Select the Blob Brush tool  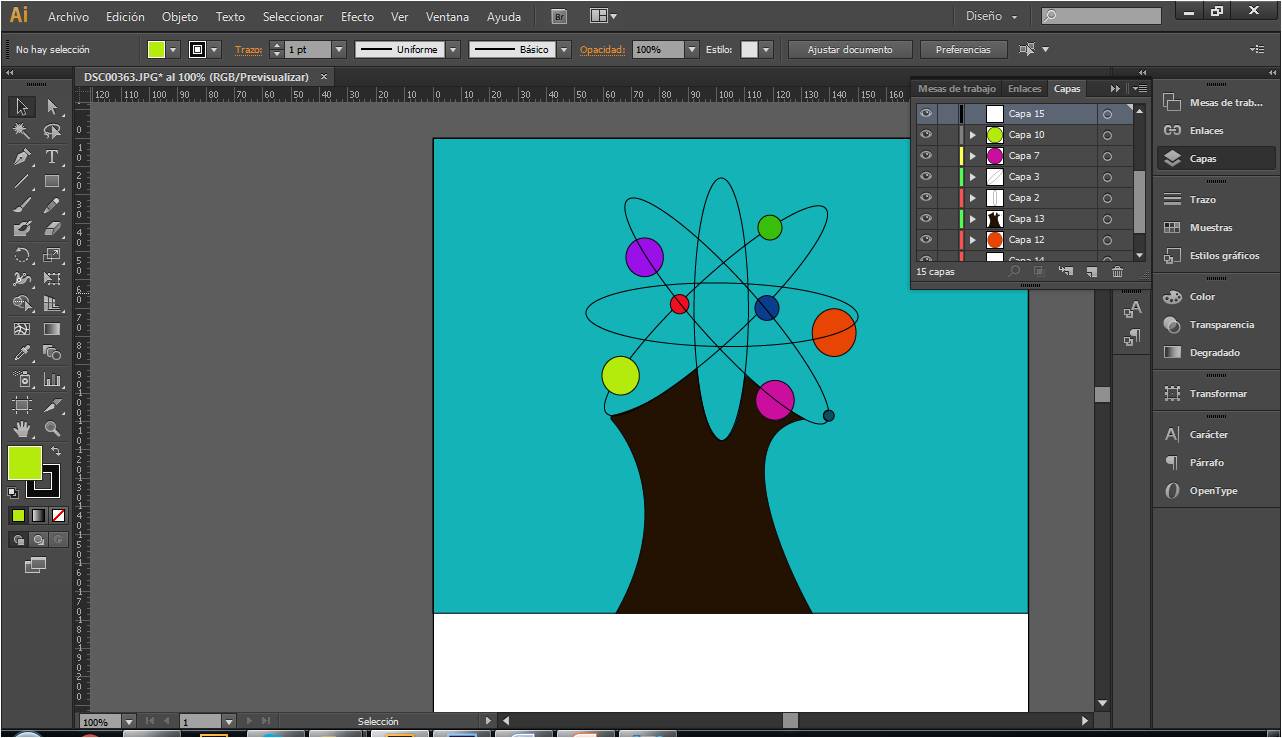pyautogui.click(x=22, y=229)
